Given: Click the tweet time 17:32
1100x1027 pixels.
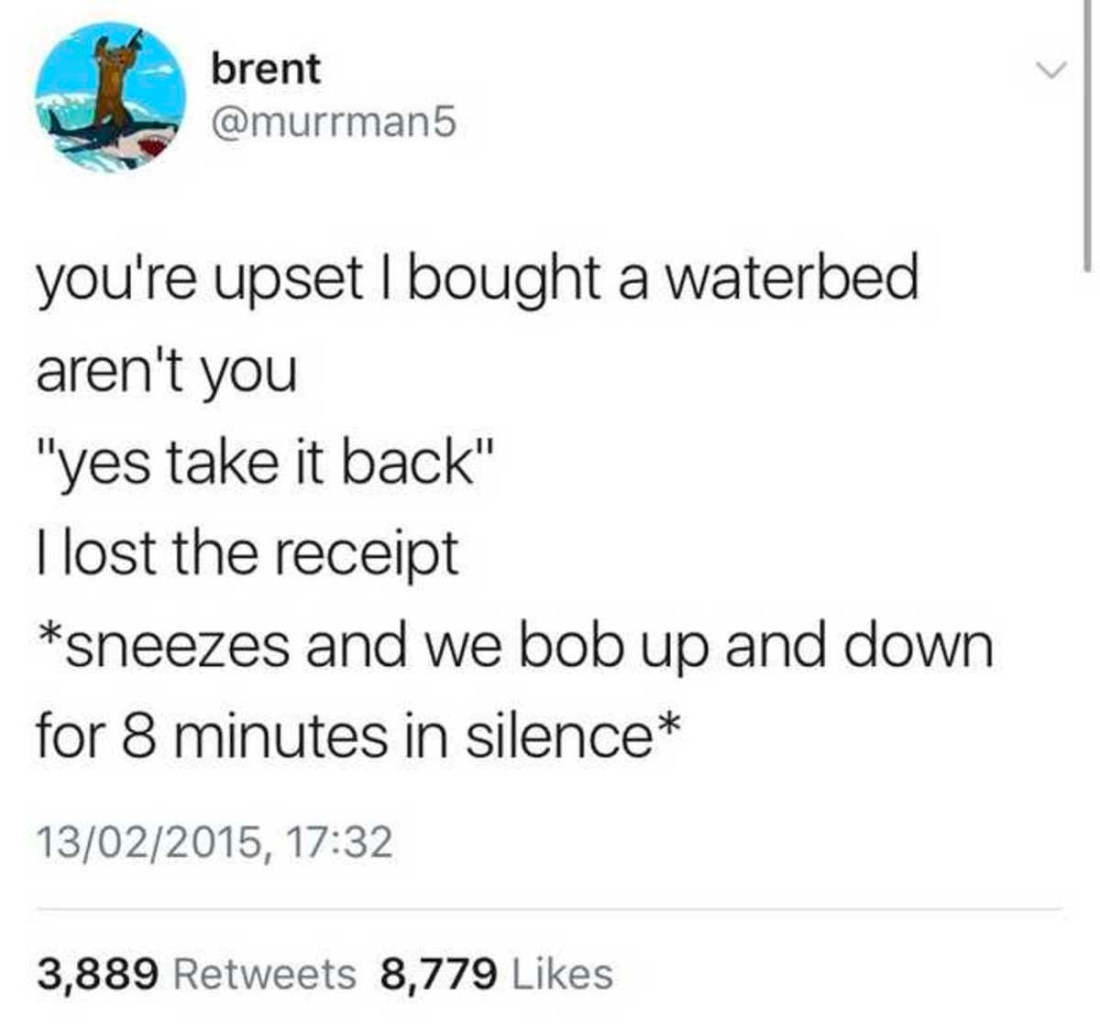Looking at the screenshot, I should [340, 841].
